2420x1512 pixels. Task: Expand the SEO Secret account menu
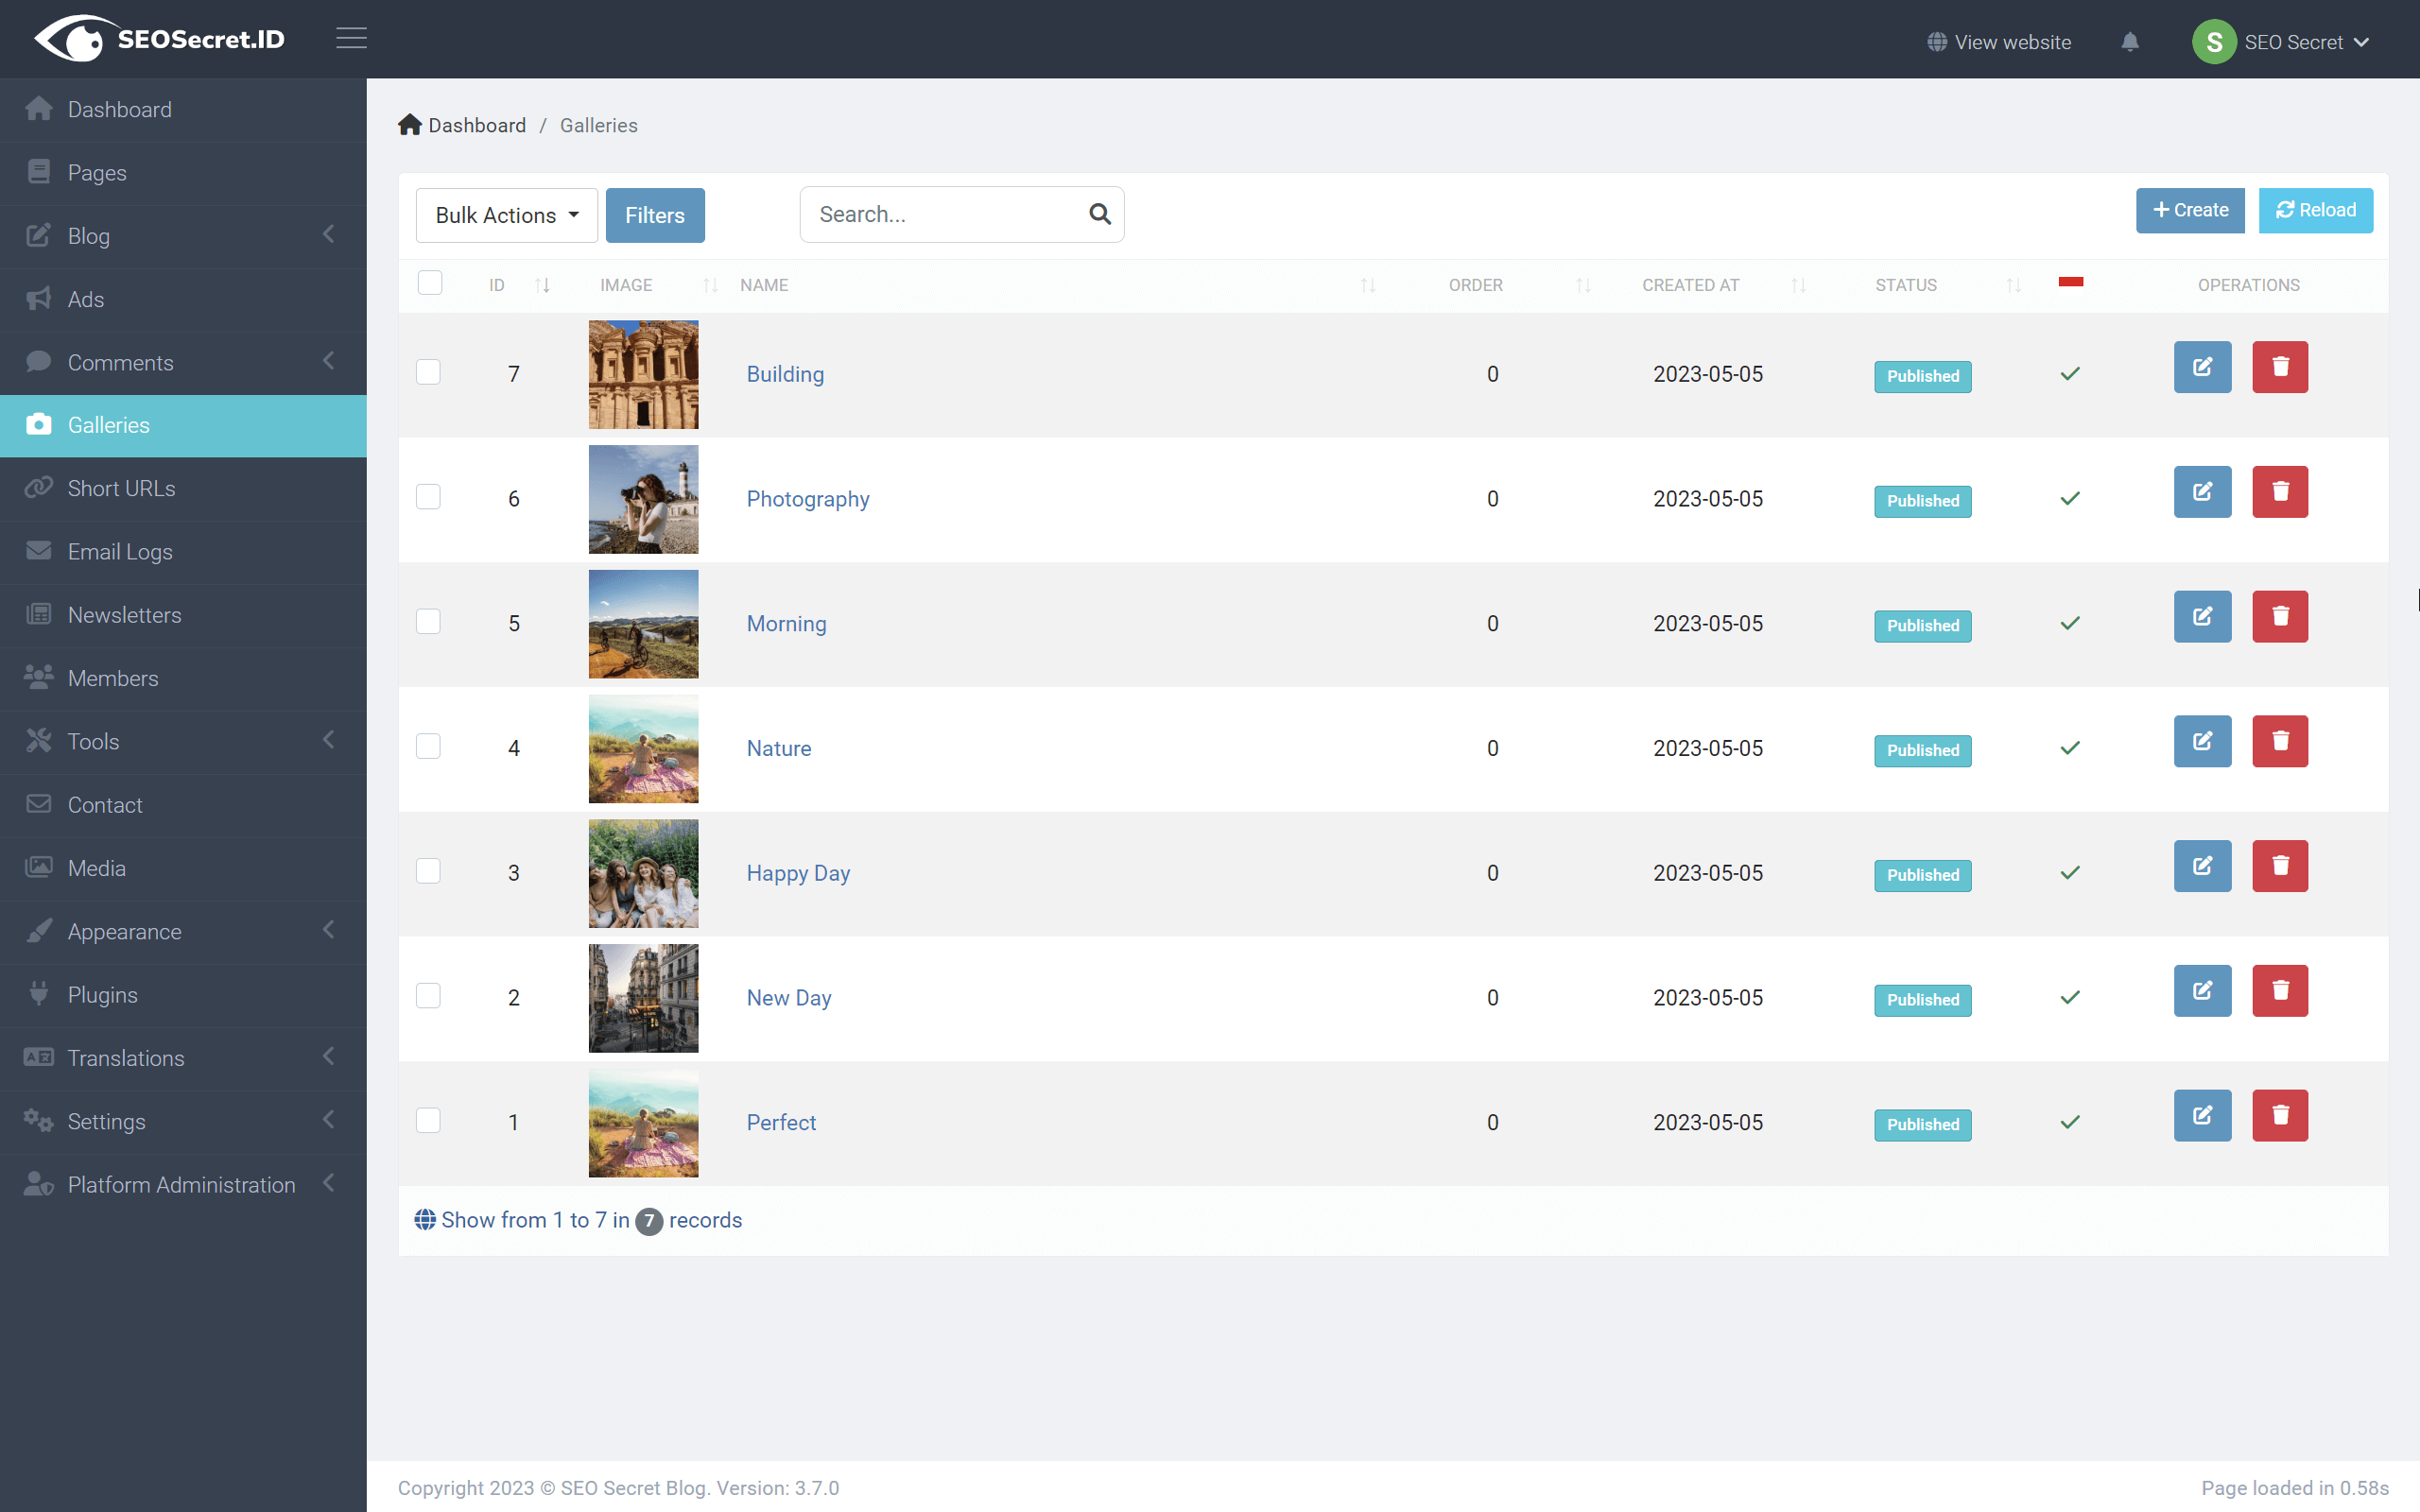click(2285, 41)
